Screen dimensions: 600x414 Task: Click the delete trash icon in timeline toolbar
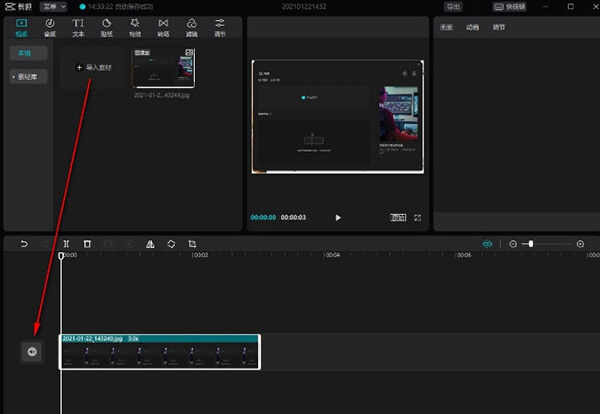click(x=87, y=244)
